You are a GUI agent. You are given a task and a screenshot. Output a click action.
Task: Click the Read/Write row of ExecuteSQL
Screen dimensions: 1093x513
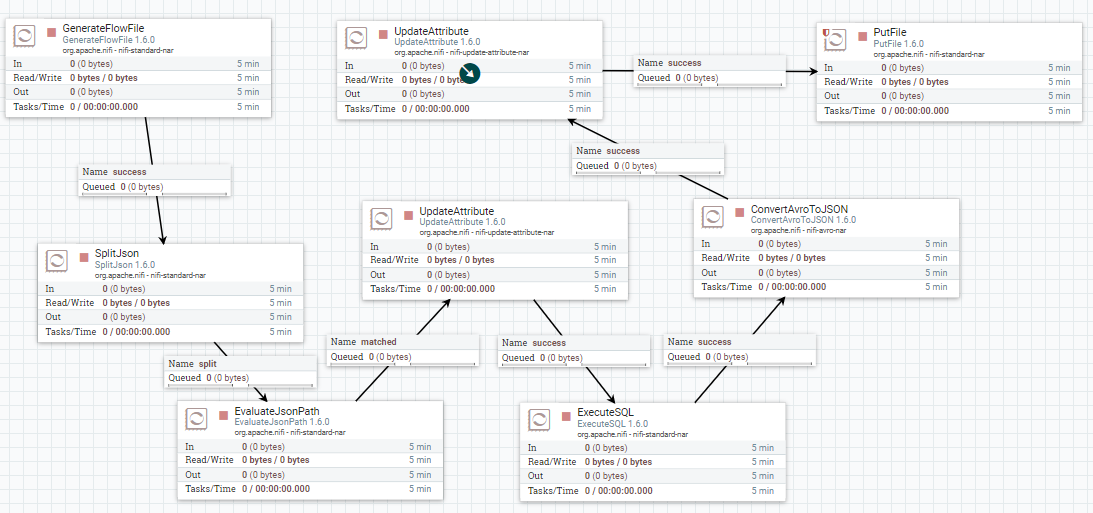651,462
